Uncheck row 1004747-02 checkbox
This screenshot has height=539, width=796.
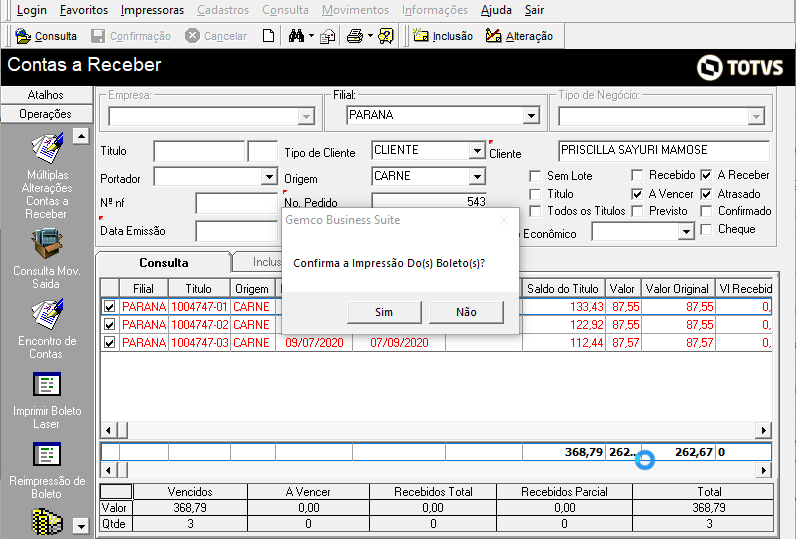[x=109, y=324]
